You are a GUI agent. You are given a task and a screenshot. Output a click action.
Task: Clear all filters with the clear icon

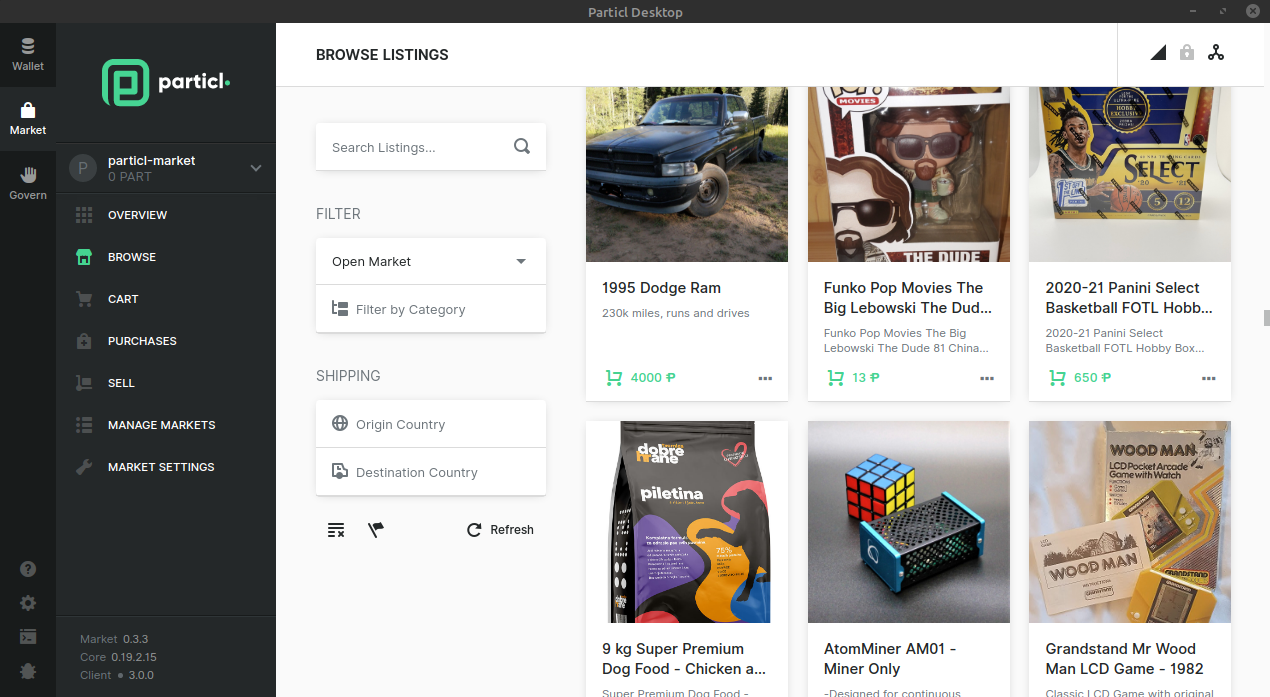click(336, 530)
